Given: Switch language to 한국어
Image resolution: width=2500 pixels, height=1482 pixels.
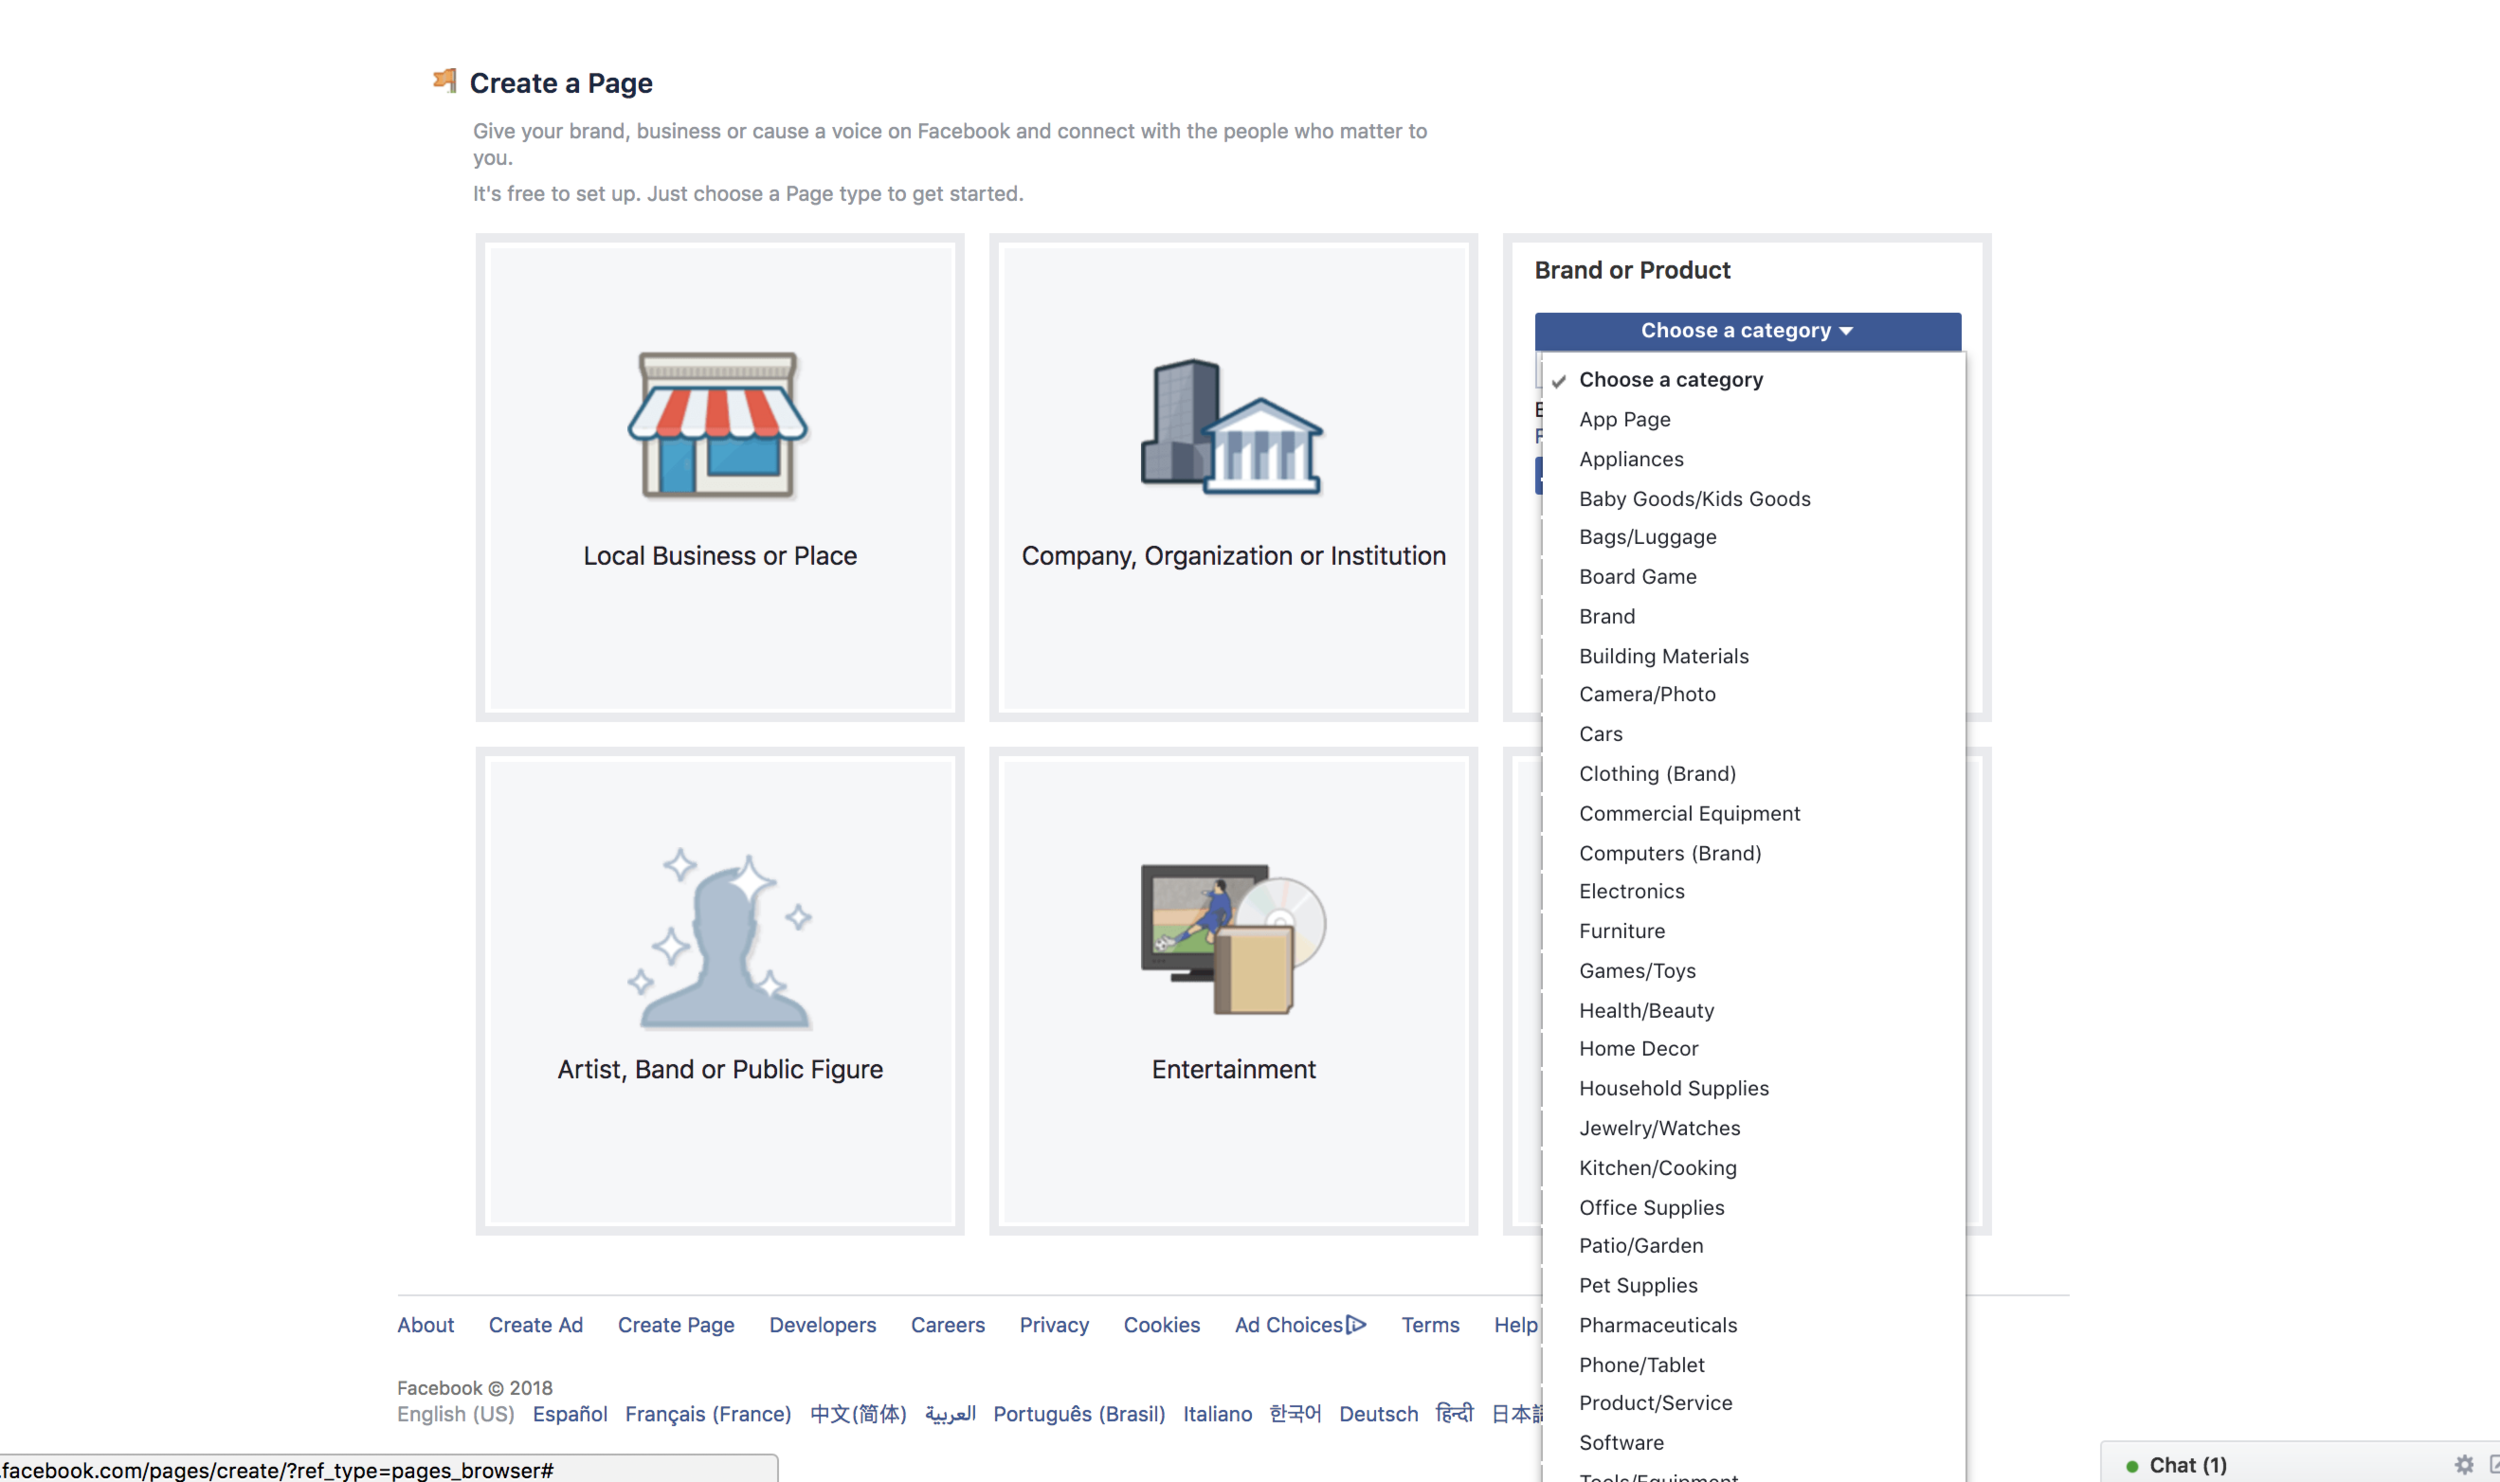Looking at the screenshot, I should (1295, 1414).
